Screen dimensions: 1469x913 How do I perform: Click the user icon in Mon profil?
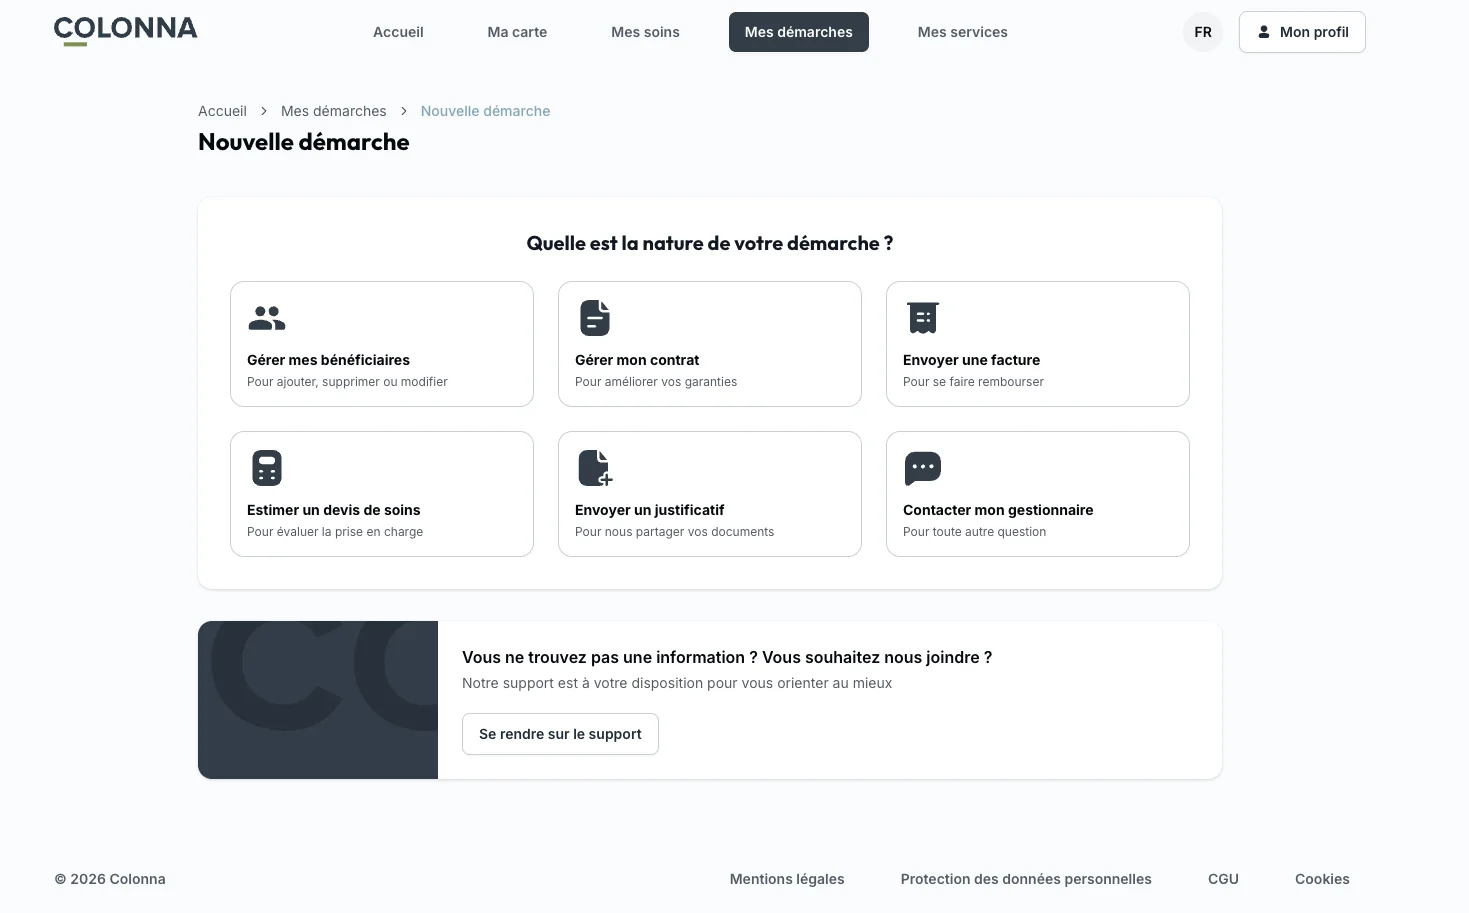pyautogui.click(x=1264, y=32)
